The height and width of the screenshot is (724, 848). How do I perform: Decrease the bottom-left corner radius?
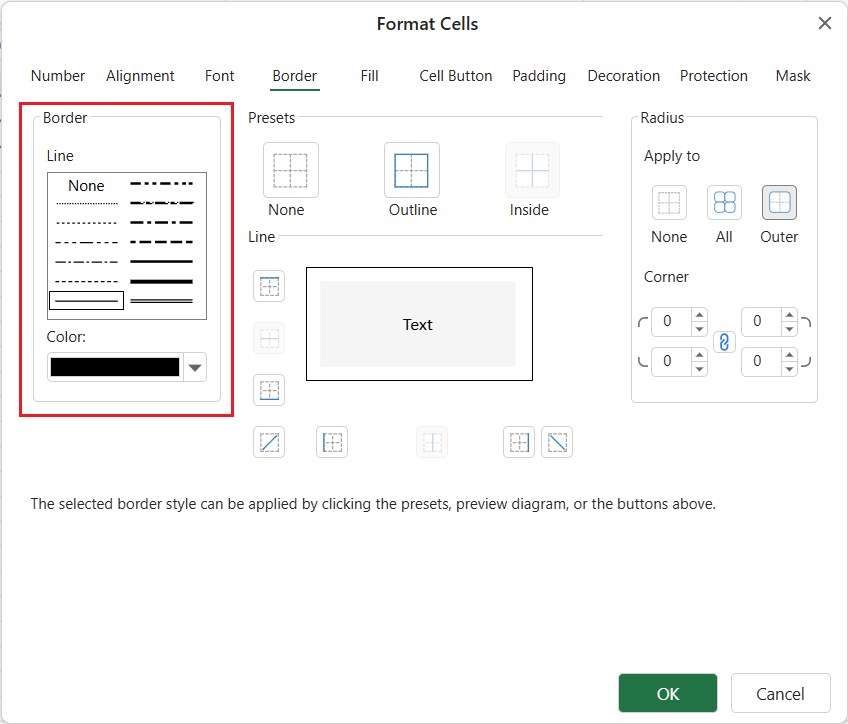pyautogui.click(x=700, y=369)
